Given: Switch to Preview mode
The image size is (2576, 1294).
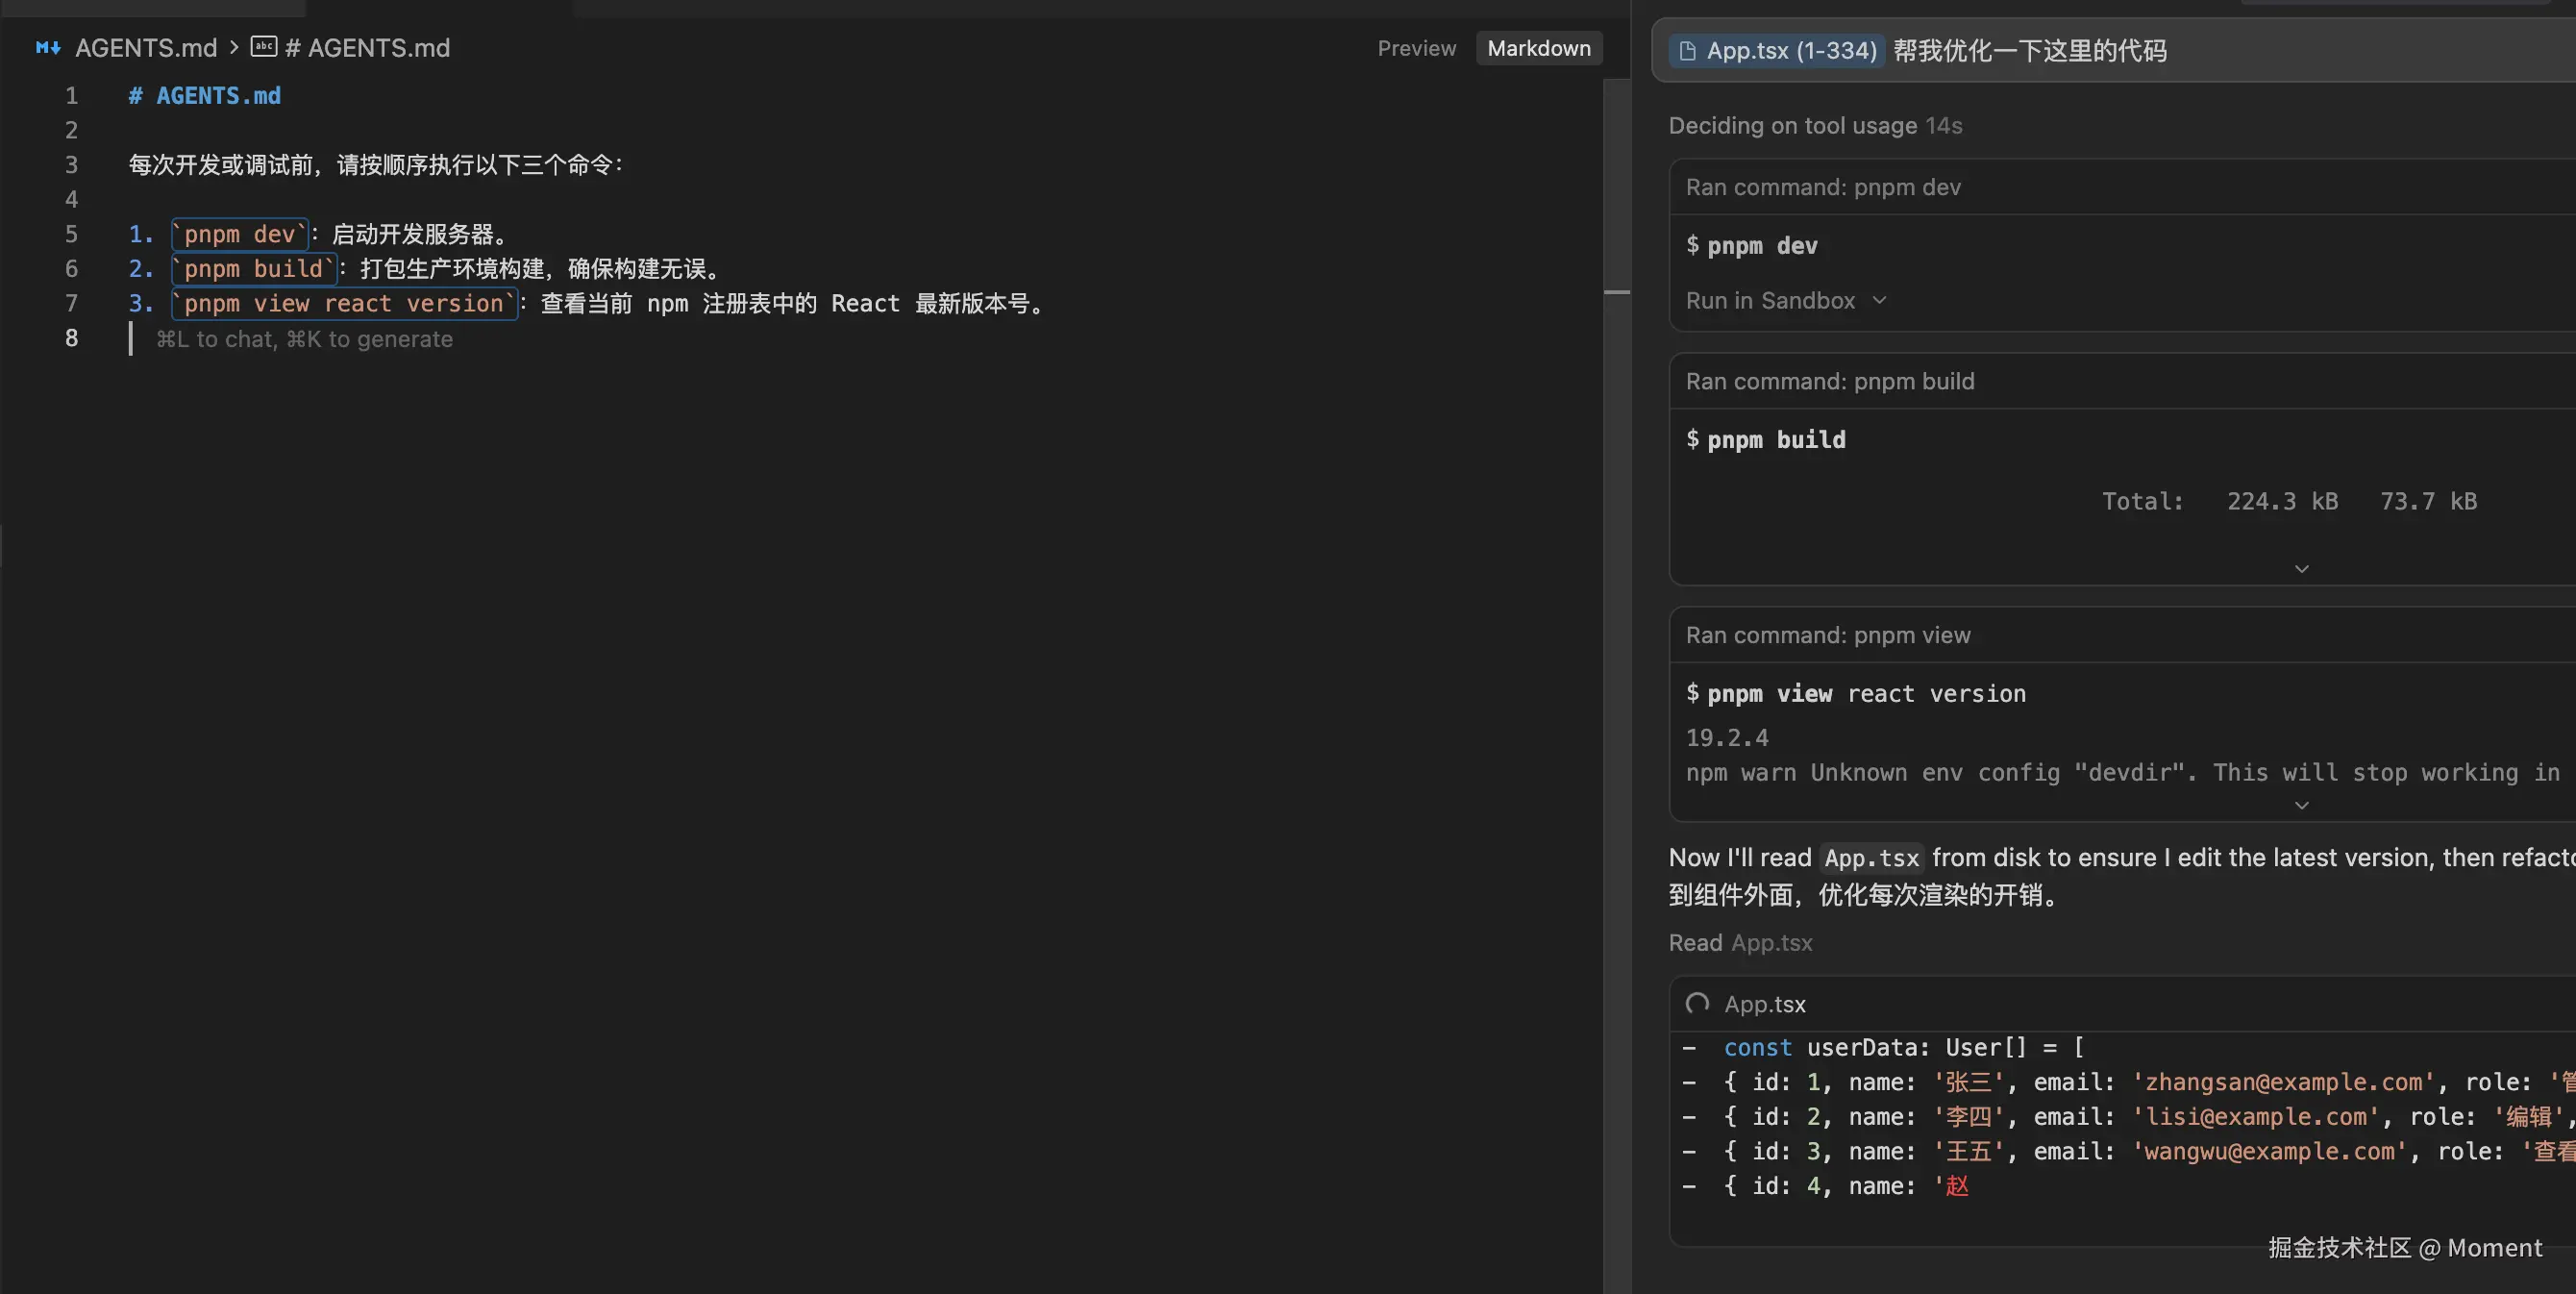Looking at the screenshot, I should point(1416,48).
